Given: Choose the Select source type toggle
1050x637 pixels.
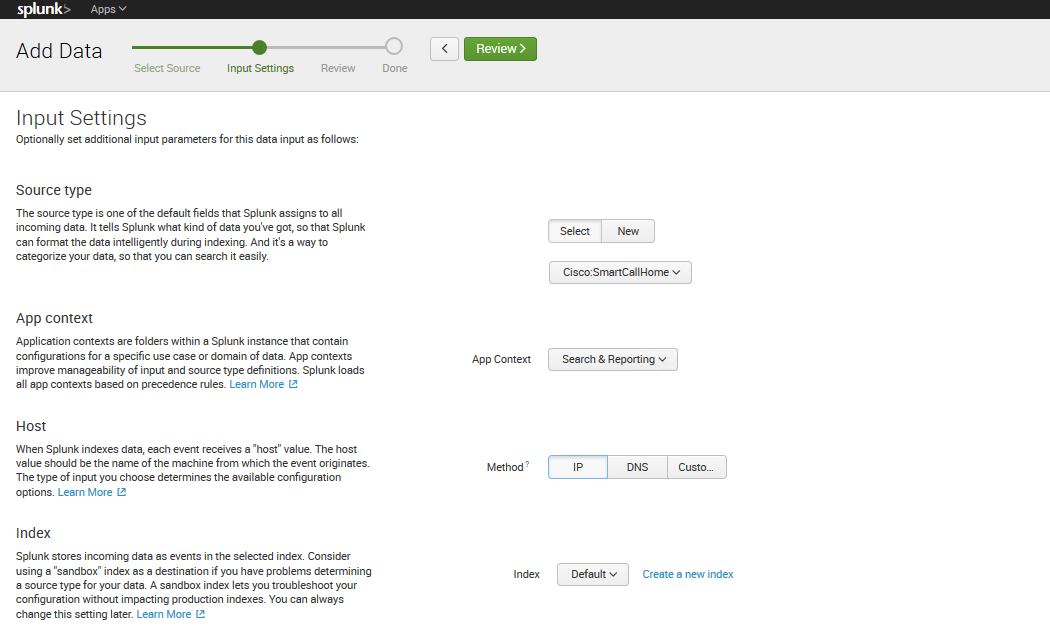Looking at the screenshot, I should point(575,231).
